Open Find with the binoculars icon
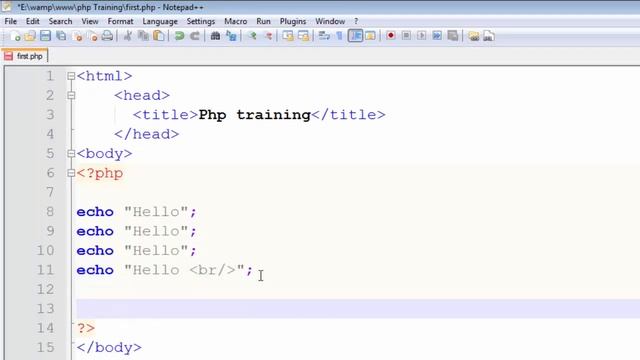The width and height of the screenshot is (640, 360). [x=215, y=36]
